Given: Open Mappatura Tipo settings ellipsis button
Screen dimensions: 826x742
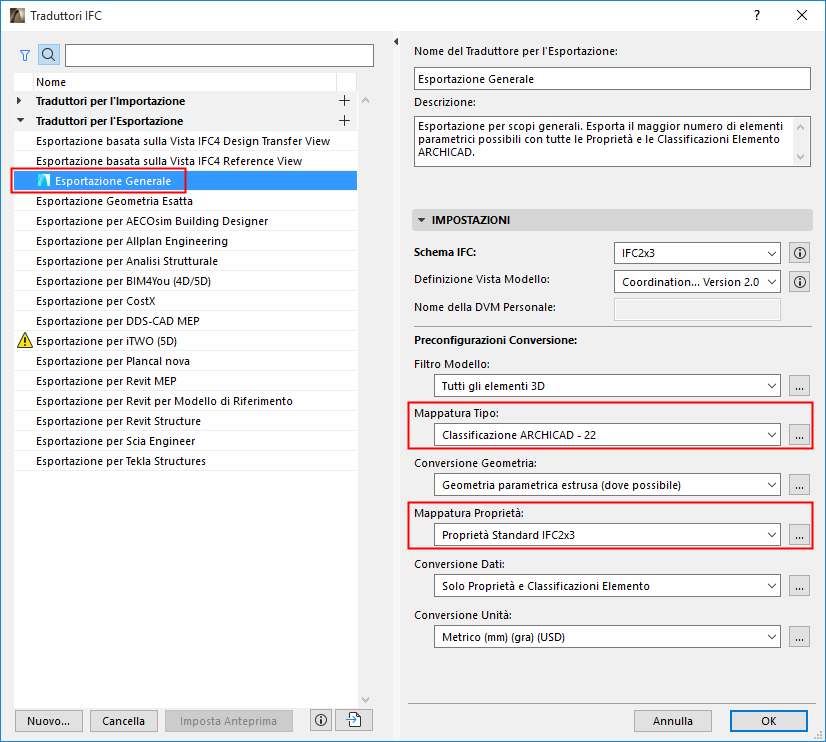Looking at the screenshot, I should [799, 435].
